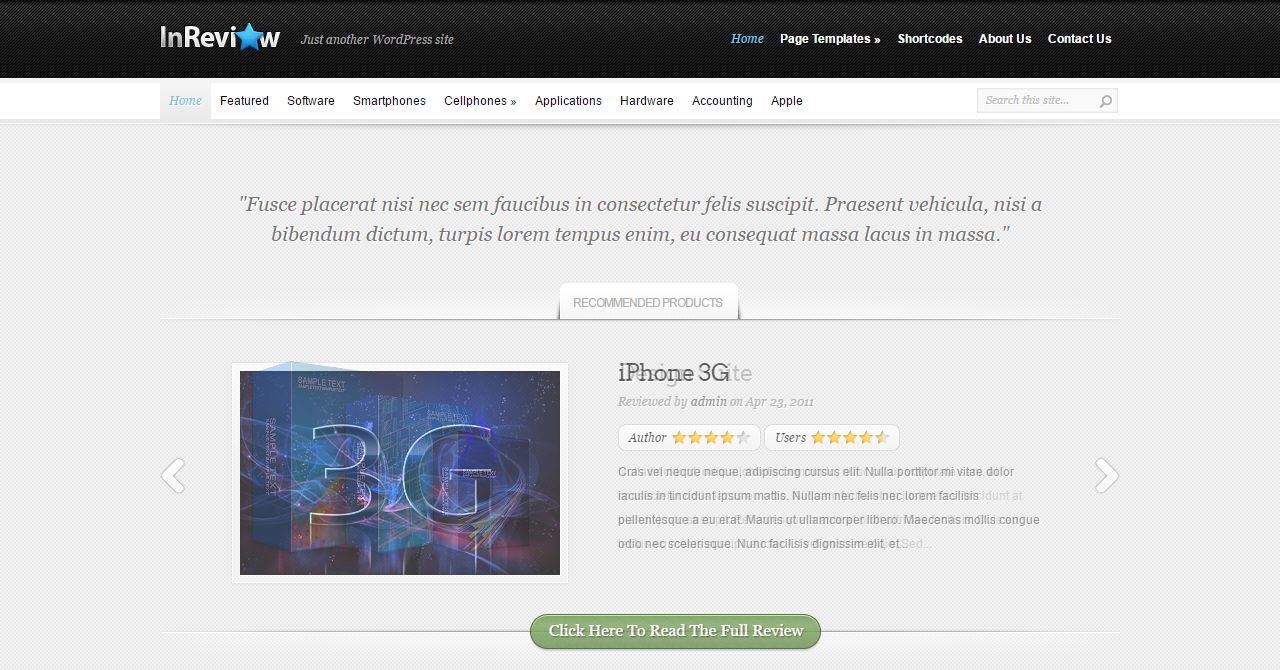Image resolution: width=1280 pixels, height=670 pixels.
Task: Advance to next slide with right arrow
Action: 1106,476
